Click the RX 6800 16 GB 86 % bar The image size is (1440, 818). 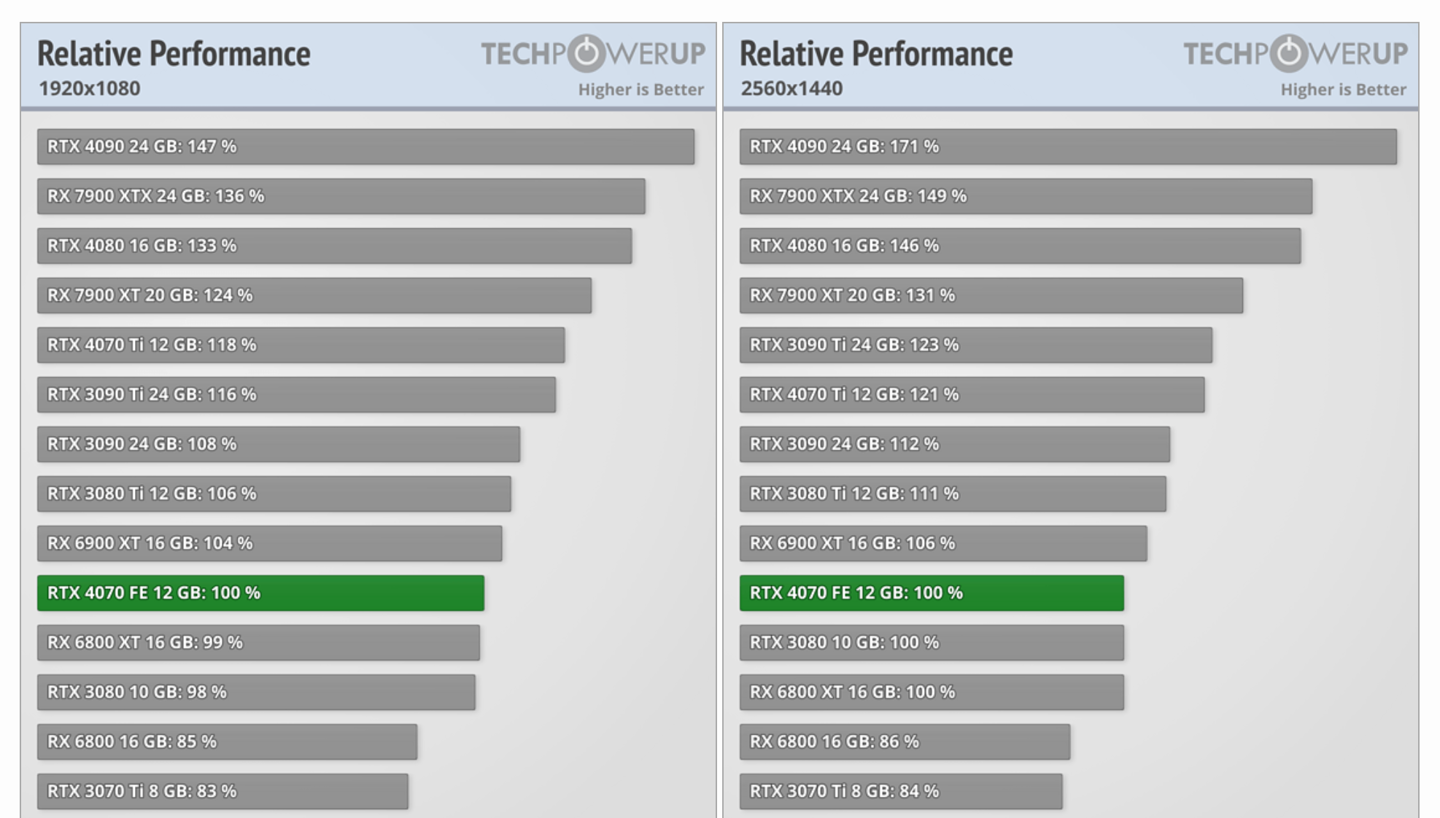click(905, 742)
